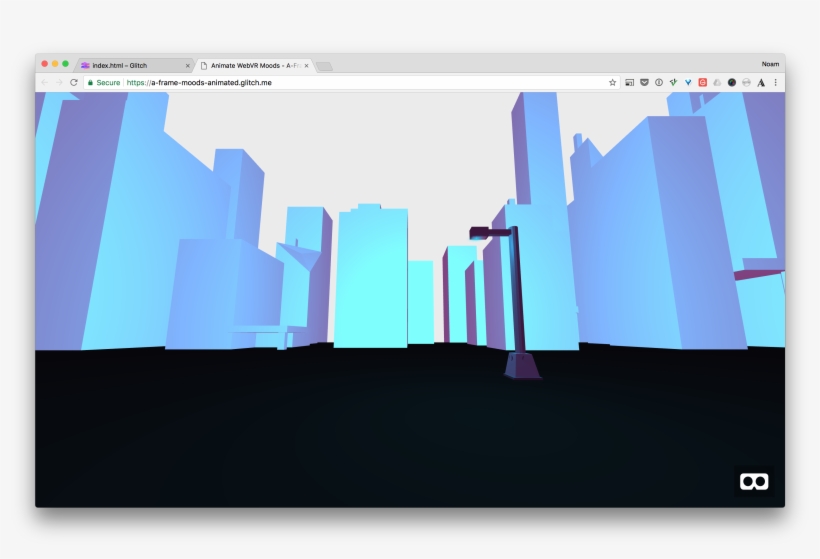Open the Noam profile button
Screen dimensions: 820x559
click(x=770, y=64)
